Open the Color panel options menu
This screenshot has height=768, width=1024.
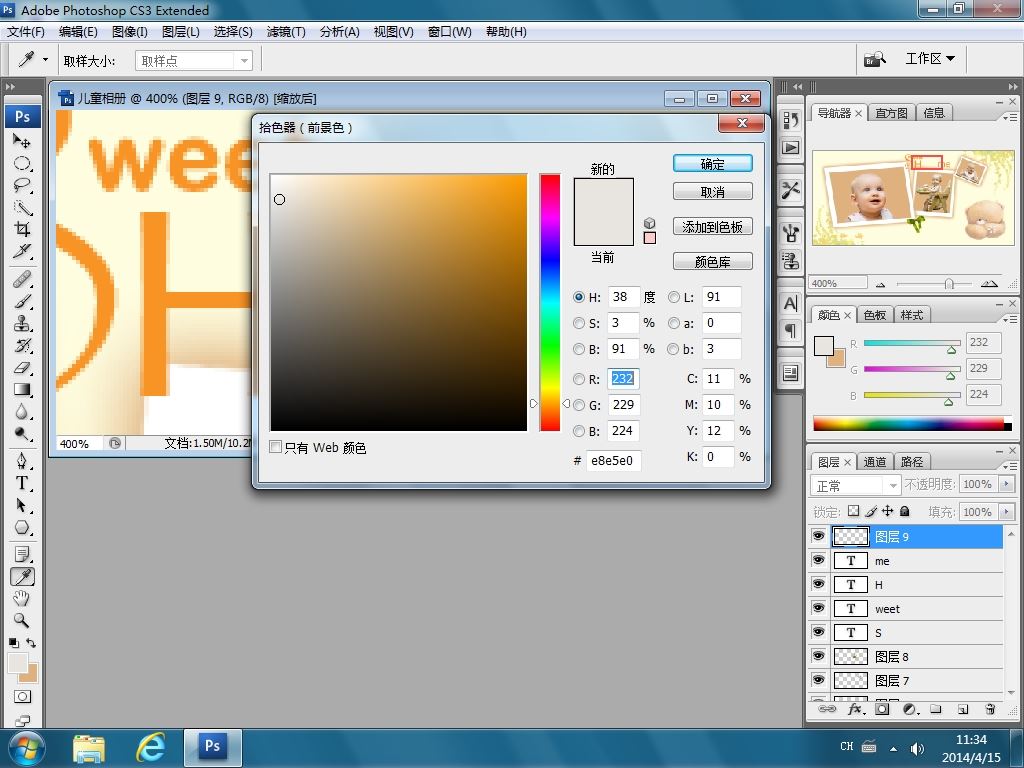coord(1010,319)
